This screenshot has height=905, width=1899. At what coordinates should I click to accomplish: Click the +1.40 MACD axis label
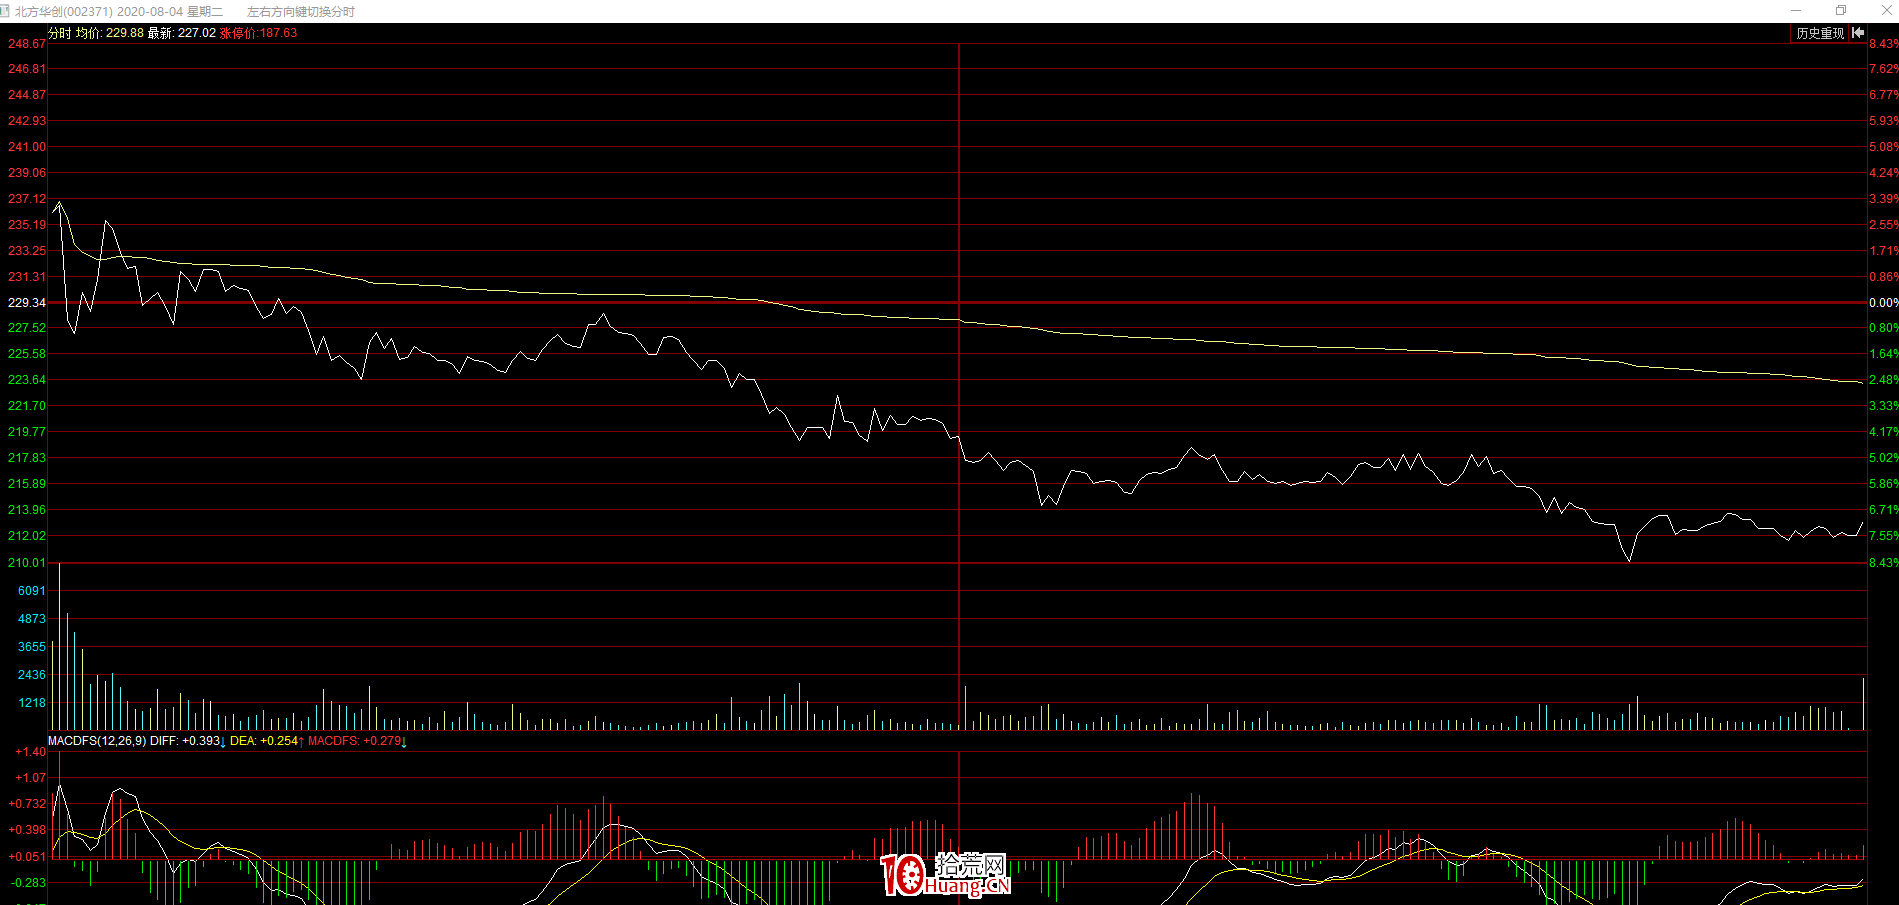[x=30, y=752]
